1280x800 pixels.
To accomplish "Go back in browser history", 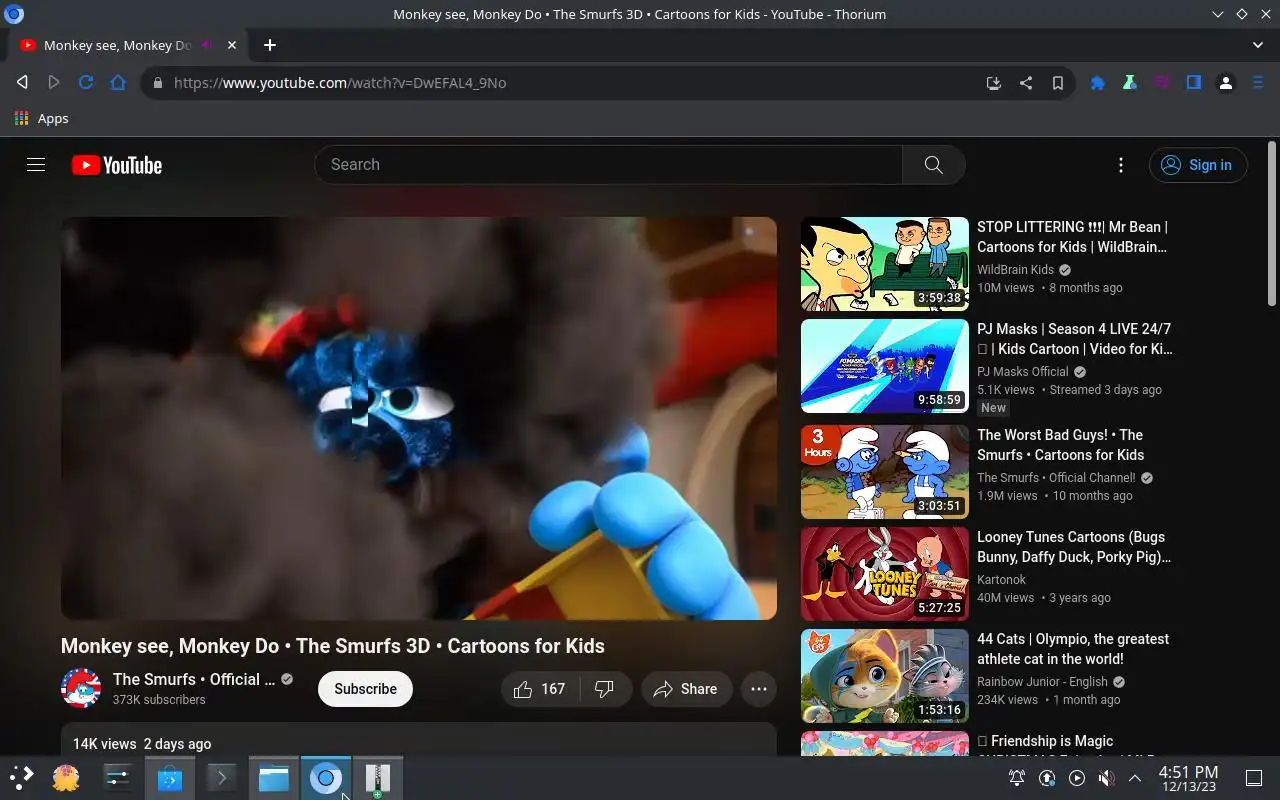I will tap(22, 83).
